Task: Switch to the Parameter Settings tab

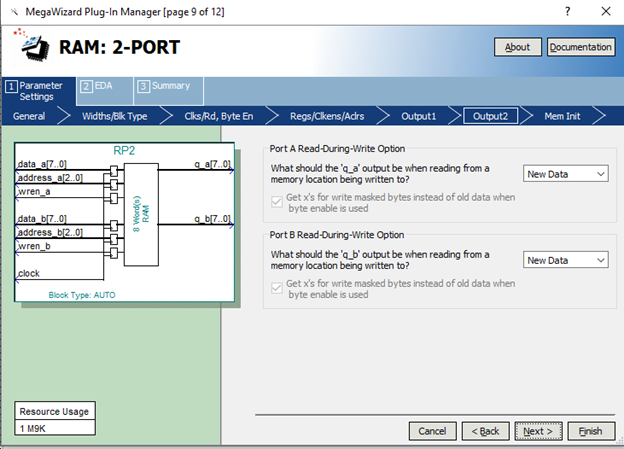Action: coord(40,91)
